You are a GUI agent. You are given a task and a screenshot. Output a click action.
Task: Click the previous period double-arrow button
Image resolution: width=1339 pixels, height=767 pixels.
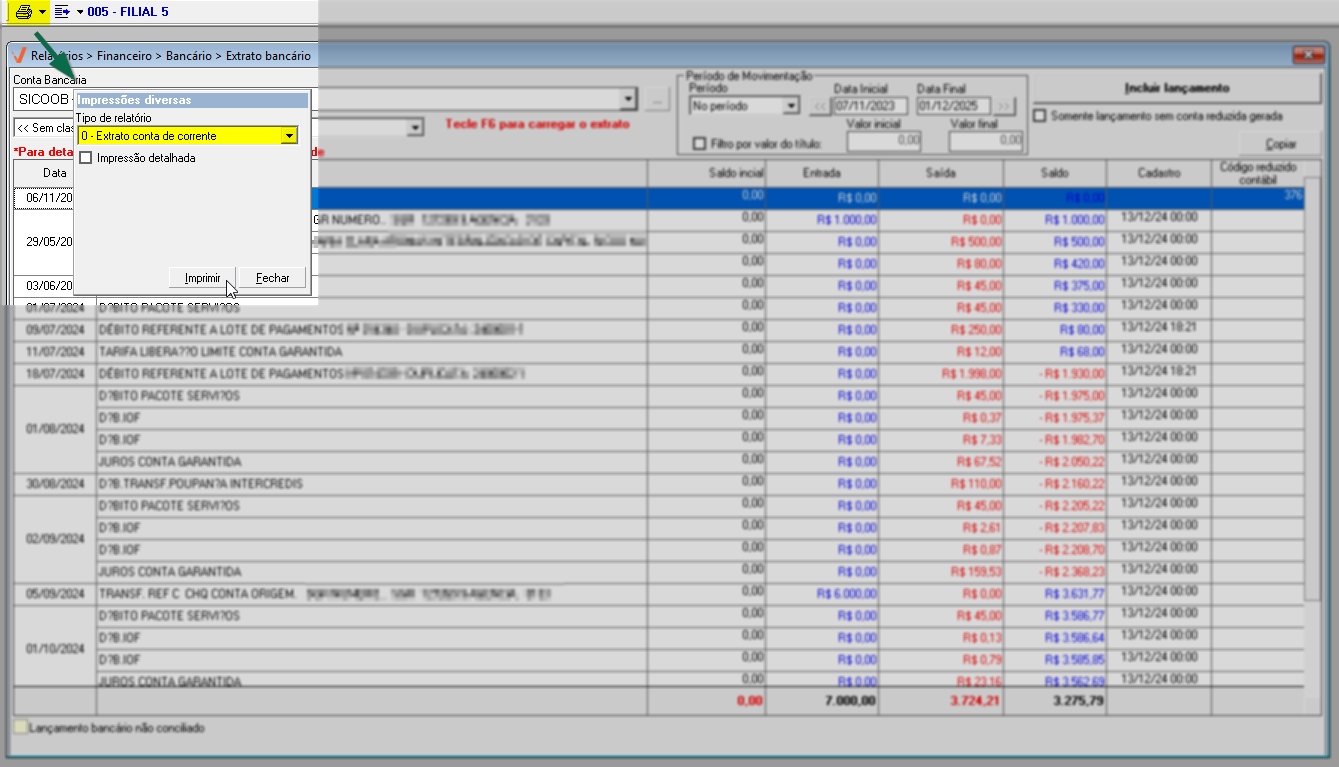819,106
